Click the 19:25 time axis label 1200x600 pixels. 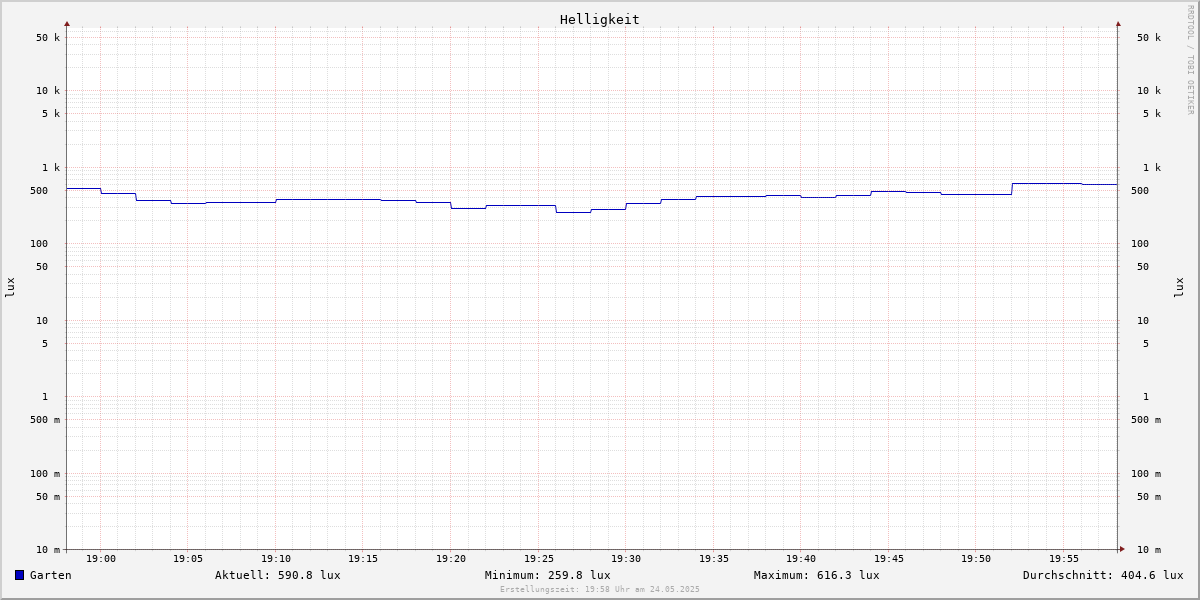click(539, 559)
